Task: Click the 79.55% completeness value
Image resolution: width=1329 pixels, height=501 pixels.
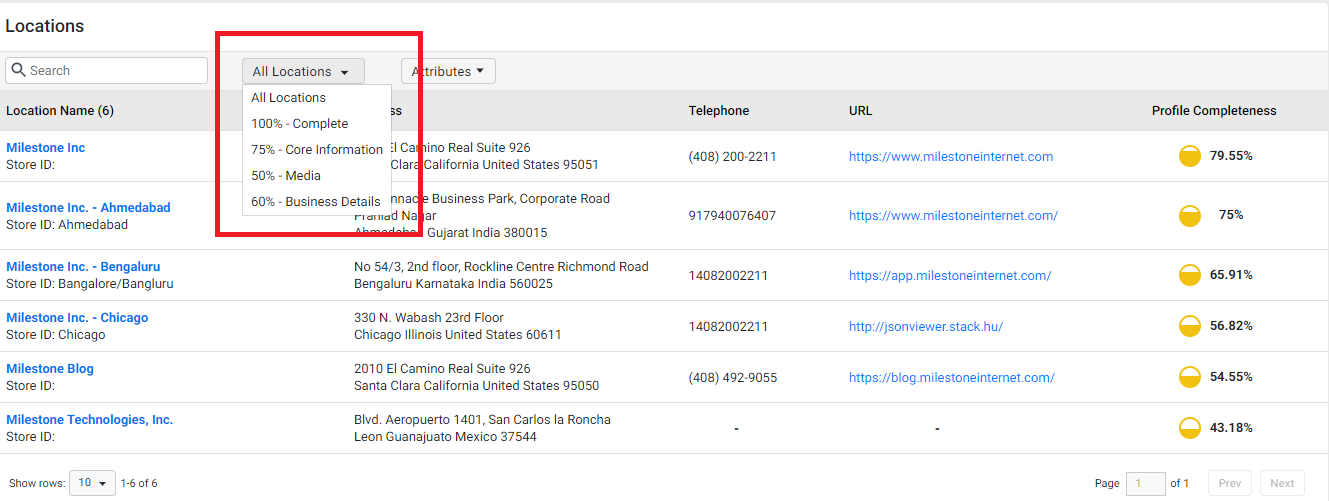Action: tap(1231, 156)
